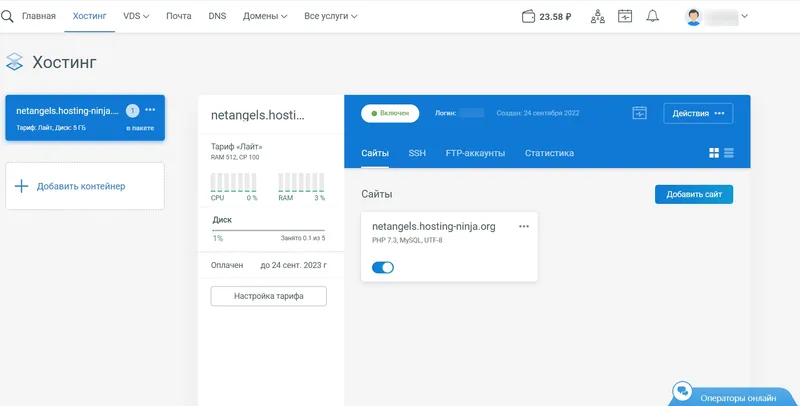Image resolution: width=800 pixels, height=406 pixels.
Task: Click the netangels.hosting-ninja.org site title
Action: 434,226
